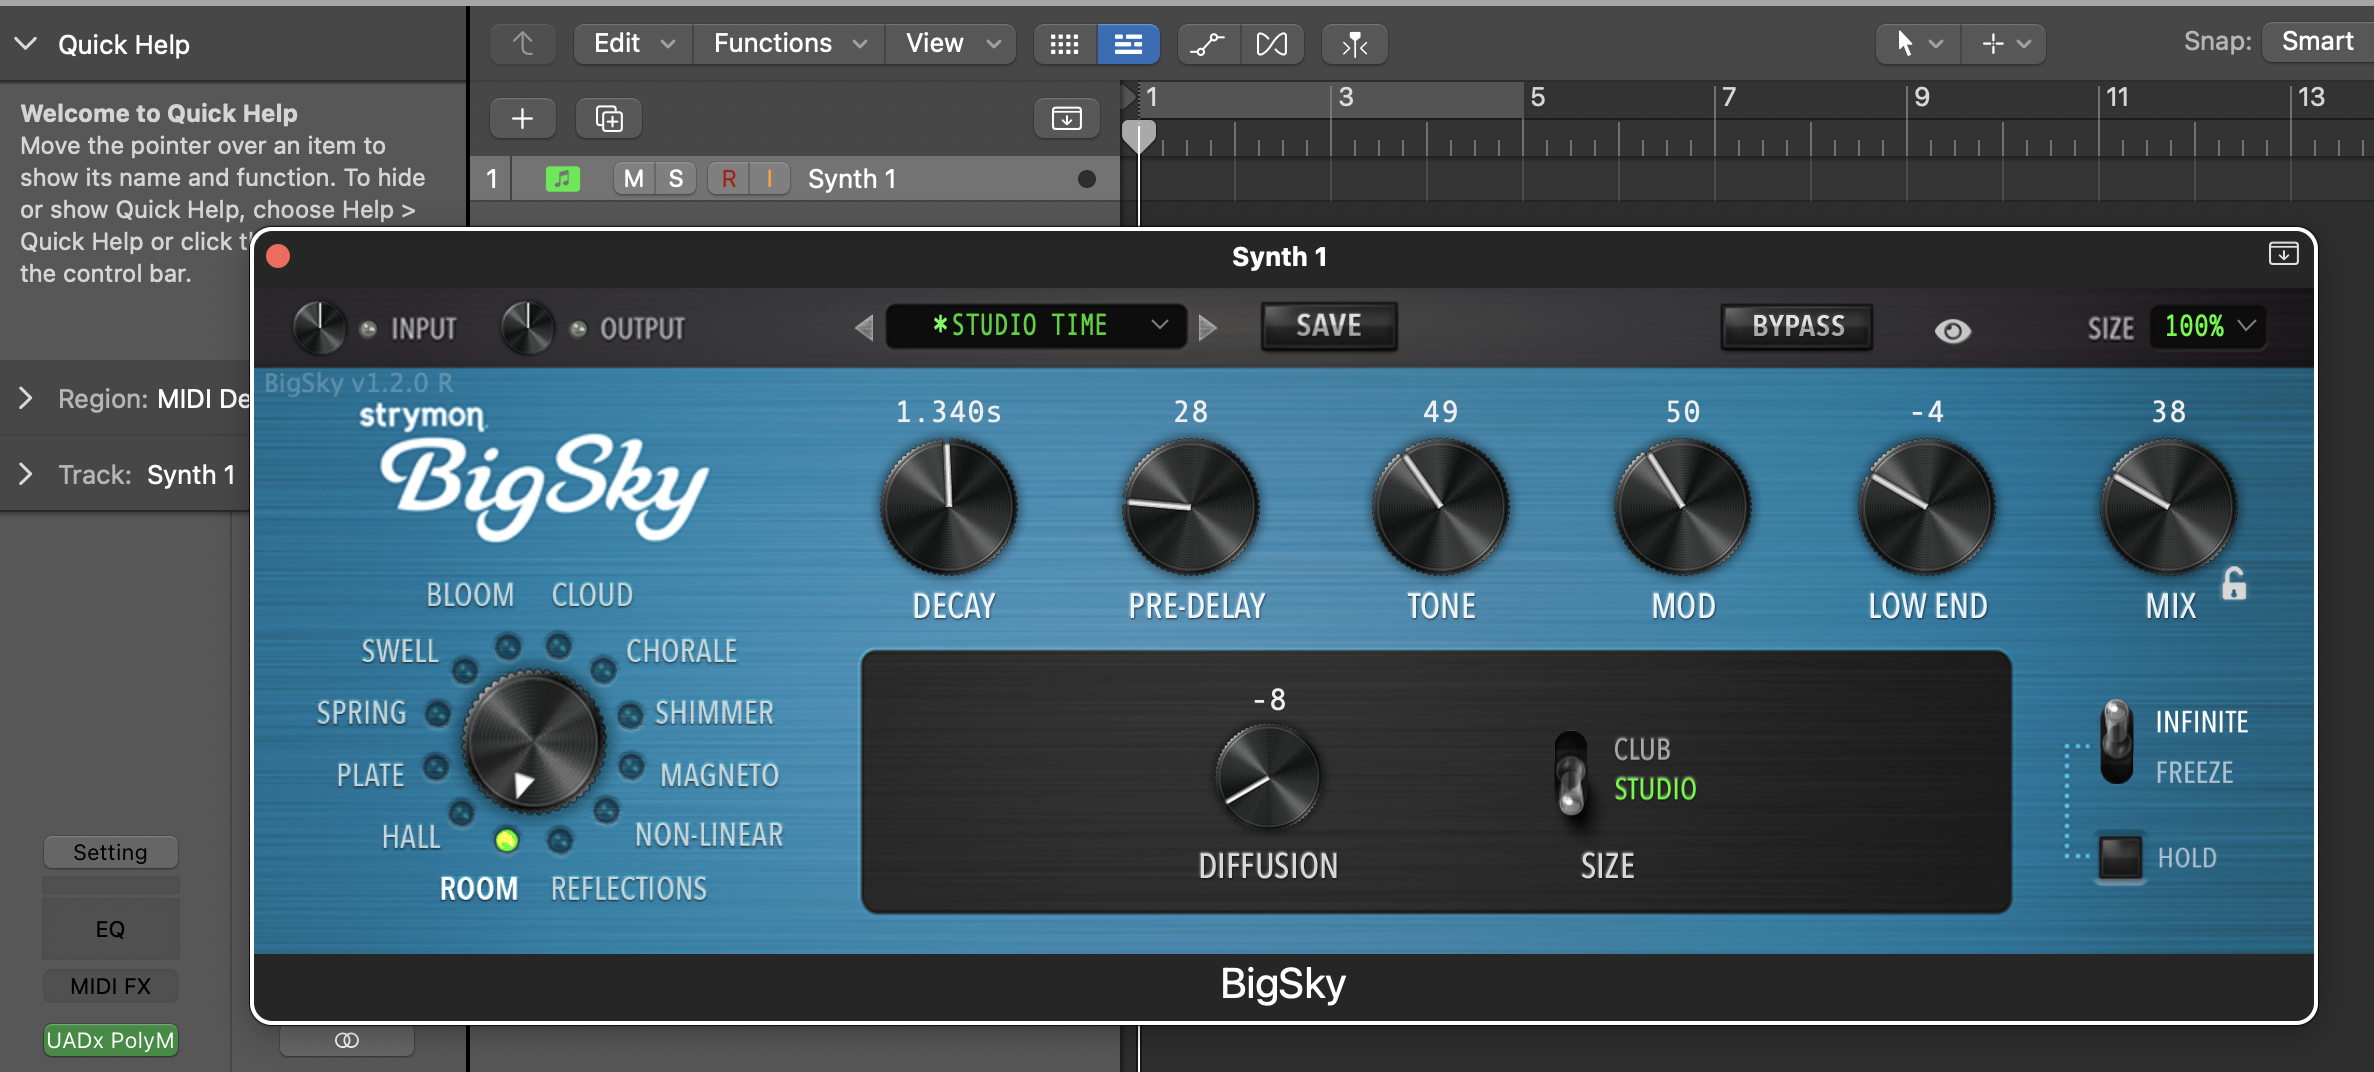Solo the Synth 1 track
The width and height of the screenshot is (2374, 1072).
point(676,179)
